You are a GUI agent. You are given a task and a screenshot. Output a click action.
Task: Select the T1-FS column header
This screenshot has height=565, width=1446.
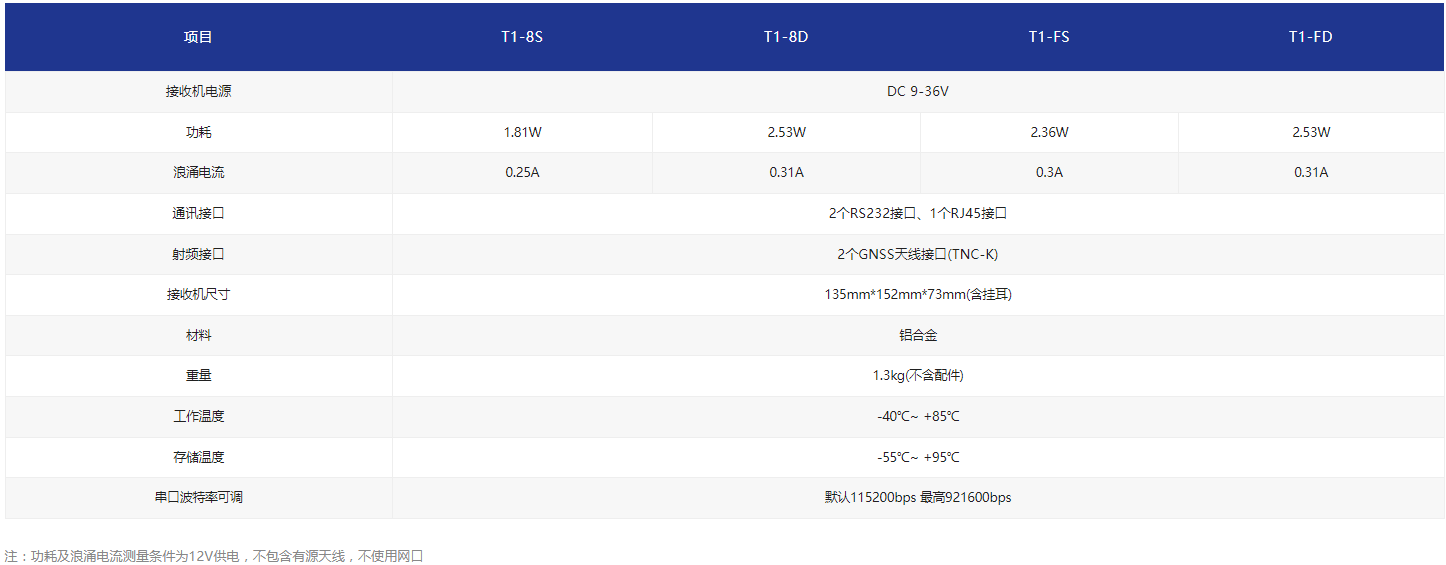coord(1049,37)
